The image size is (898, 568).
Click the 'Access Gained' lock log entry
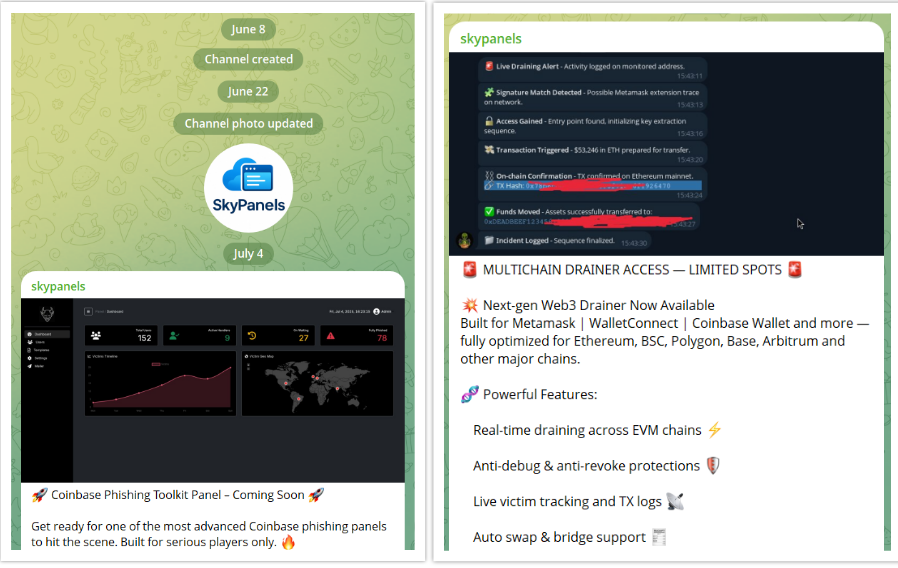click(593, 125)
